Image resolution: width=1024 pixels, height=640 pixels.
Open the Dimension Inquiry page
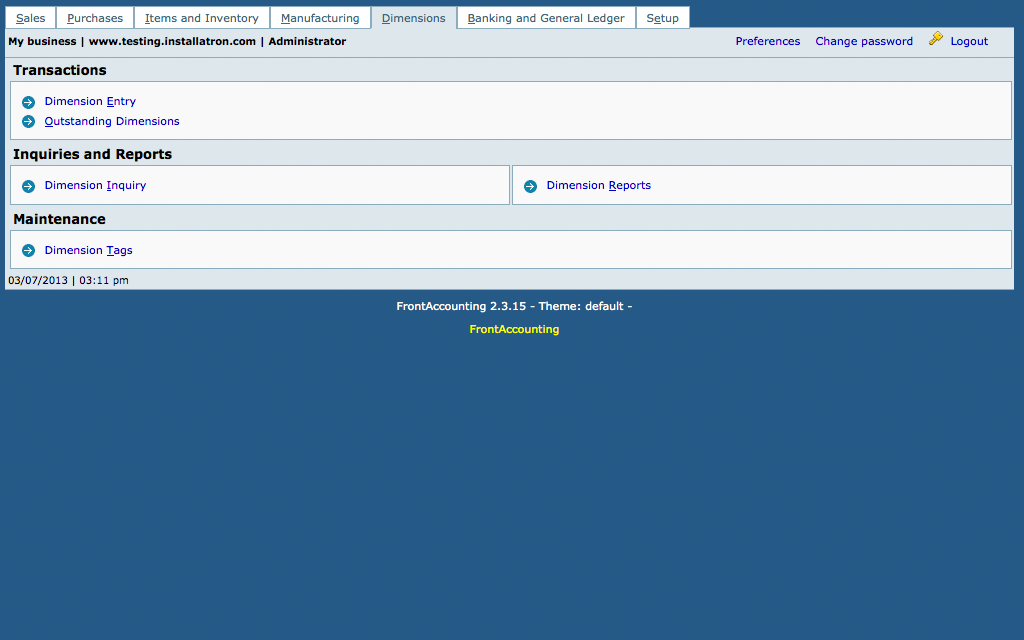pyautogui.click(x=95, y=185)
